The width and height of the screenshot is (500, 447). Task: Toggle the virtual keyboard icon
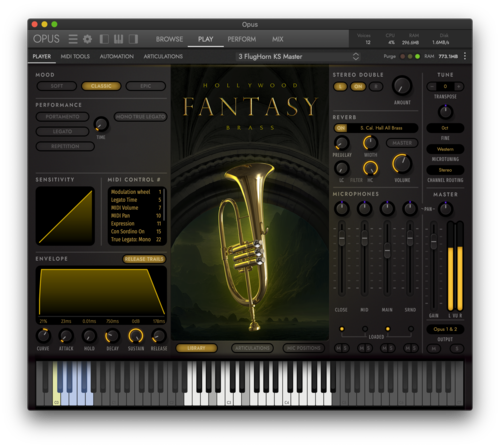point(119,39)
